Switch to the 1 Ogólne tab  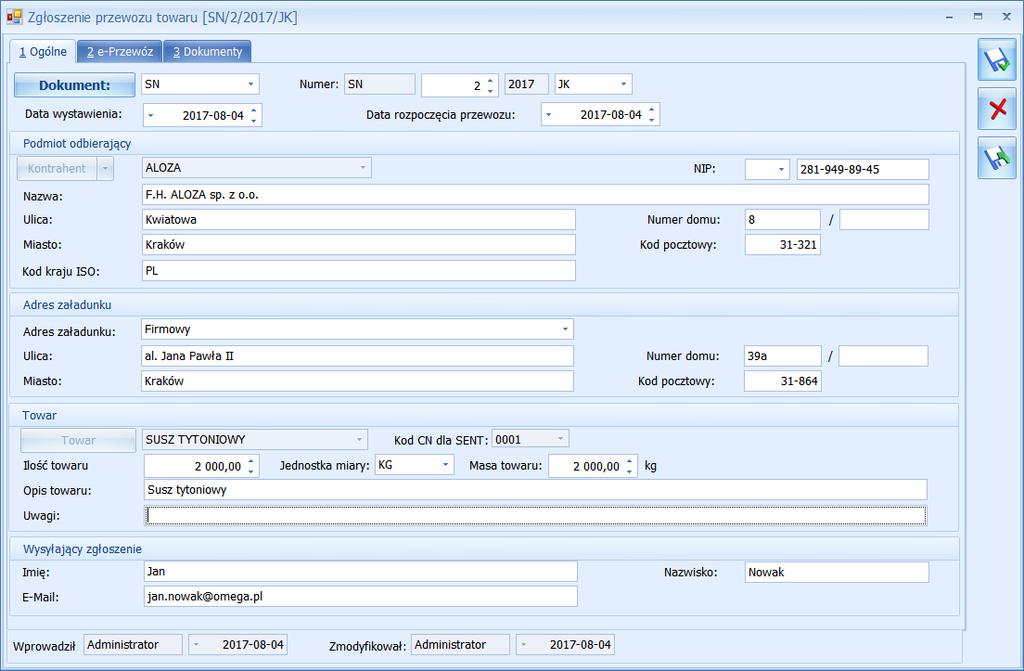pos(42,52)
